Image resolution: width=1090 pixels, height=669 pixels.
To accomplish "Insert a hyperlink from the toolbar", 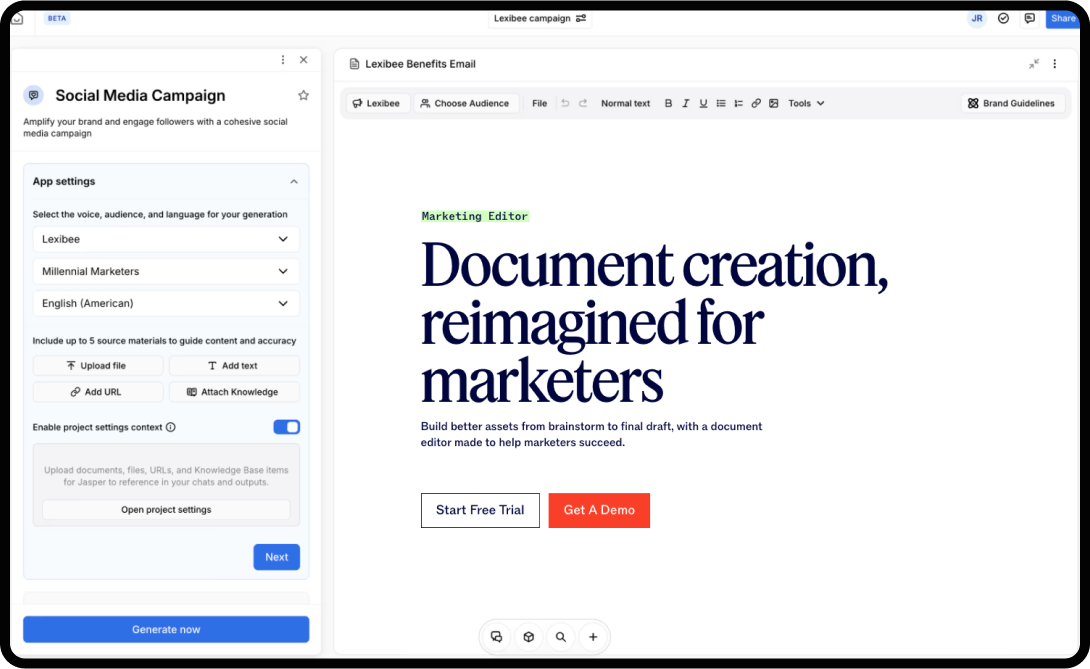I will [x=756, y=103].
